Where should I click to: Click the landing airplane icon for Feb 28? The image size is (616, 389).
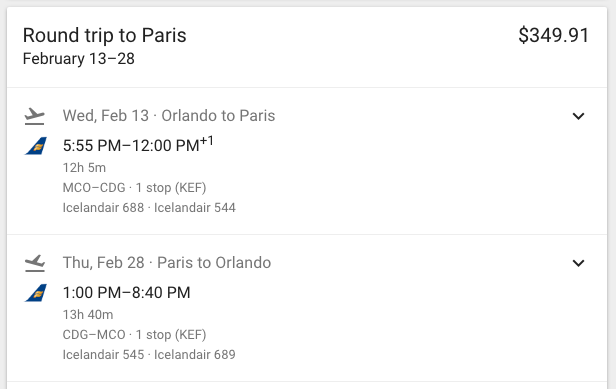(35, 263)
